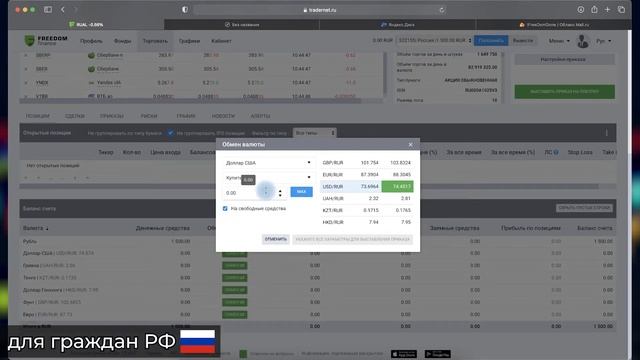
Task: Switch to the Сделки tab
Action: point(75,116)
